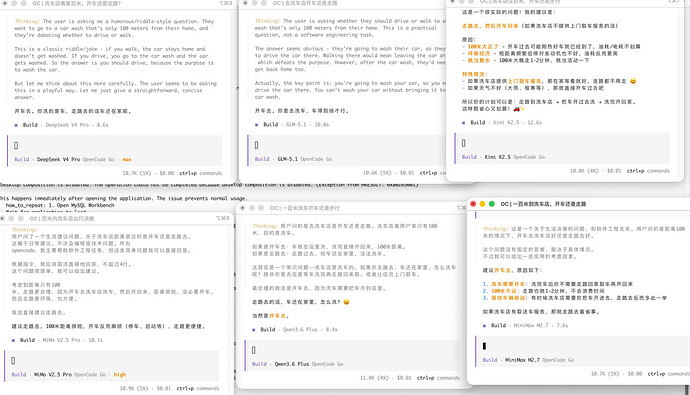Click the 'Thinking:' label in the MiMo window
This screenshot has width=690, height=395.
coord(25,230)
